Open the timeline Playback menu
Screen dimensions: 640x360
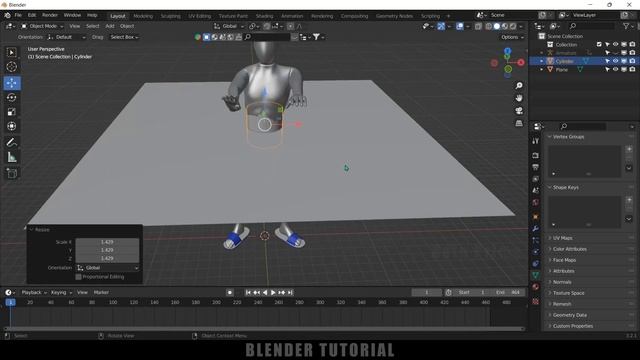pos(34,292)
